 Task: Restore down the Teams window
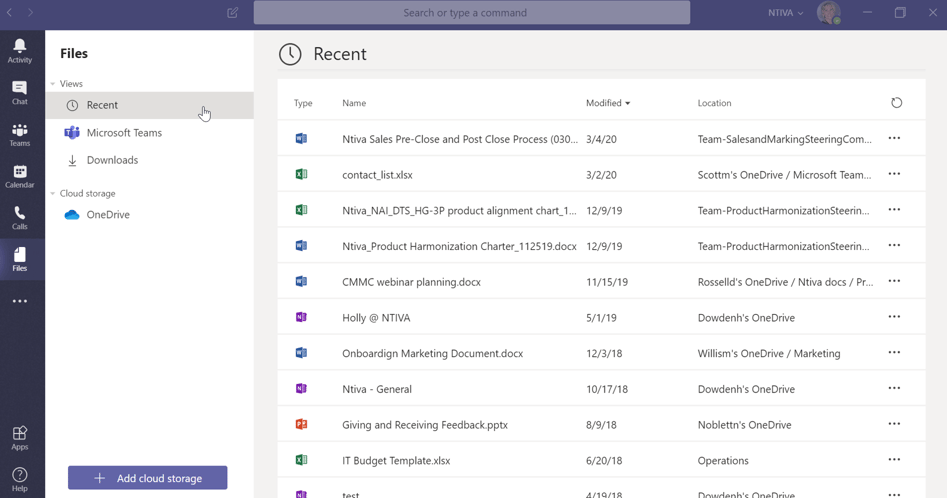click(900, 13)
